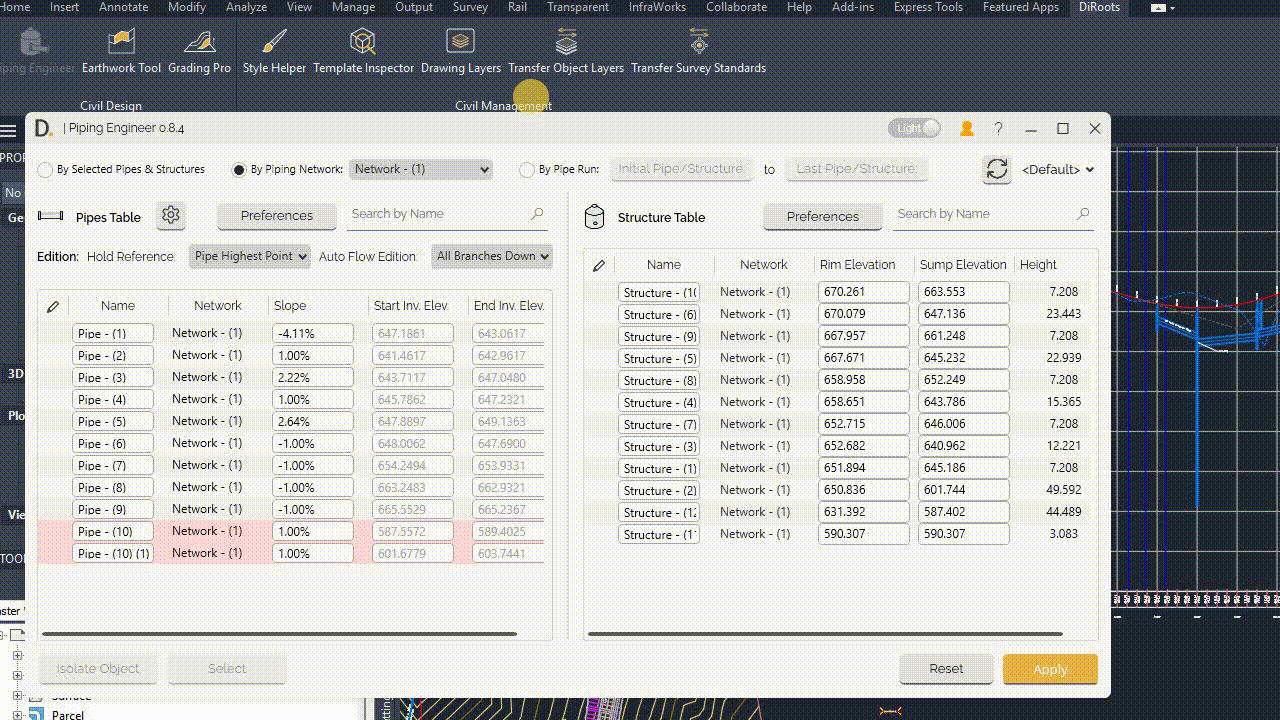Select the By Pipe Run radio button

click(527, 170)
